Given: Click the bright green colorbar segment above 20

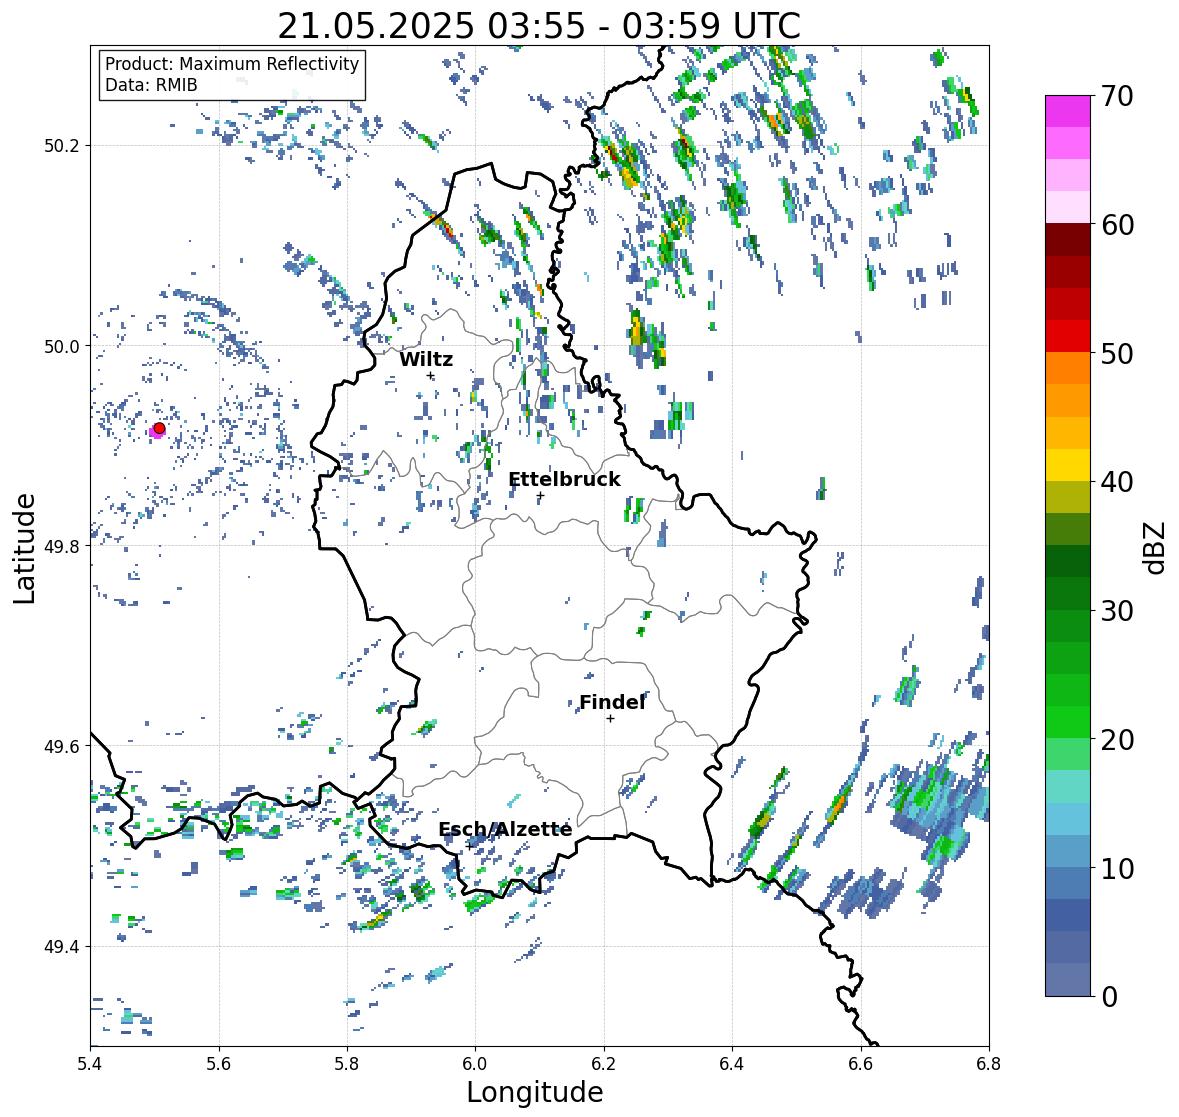Looking at the screenshot, I should click(x=1068, y=722).
